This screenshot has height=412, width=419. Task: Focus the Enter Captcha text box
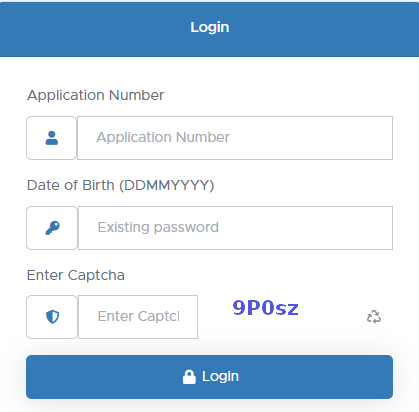pyautogui.click(x=138, y=317)
